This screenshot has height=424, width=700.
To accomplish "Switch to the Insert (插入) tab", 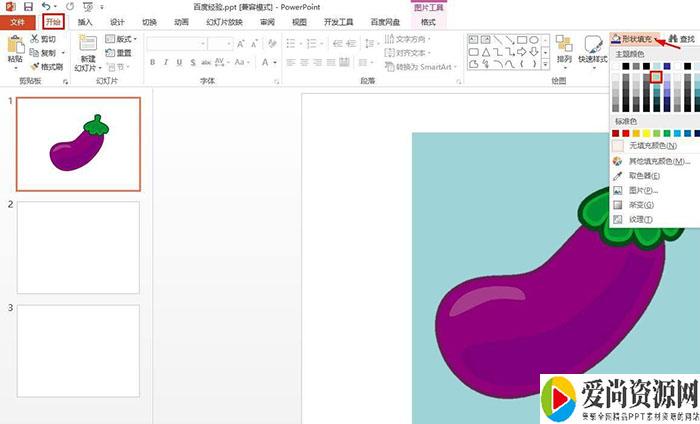I will click(86, 21).
